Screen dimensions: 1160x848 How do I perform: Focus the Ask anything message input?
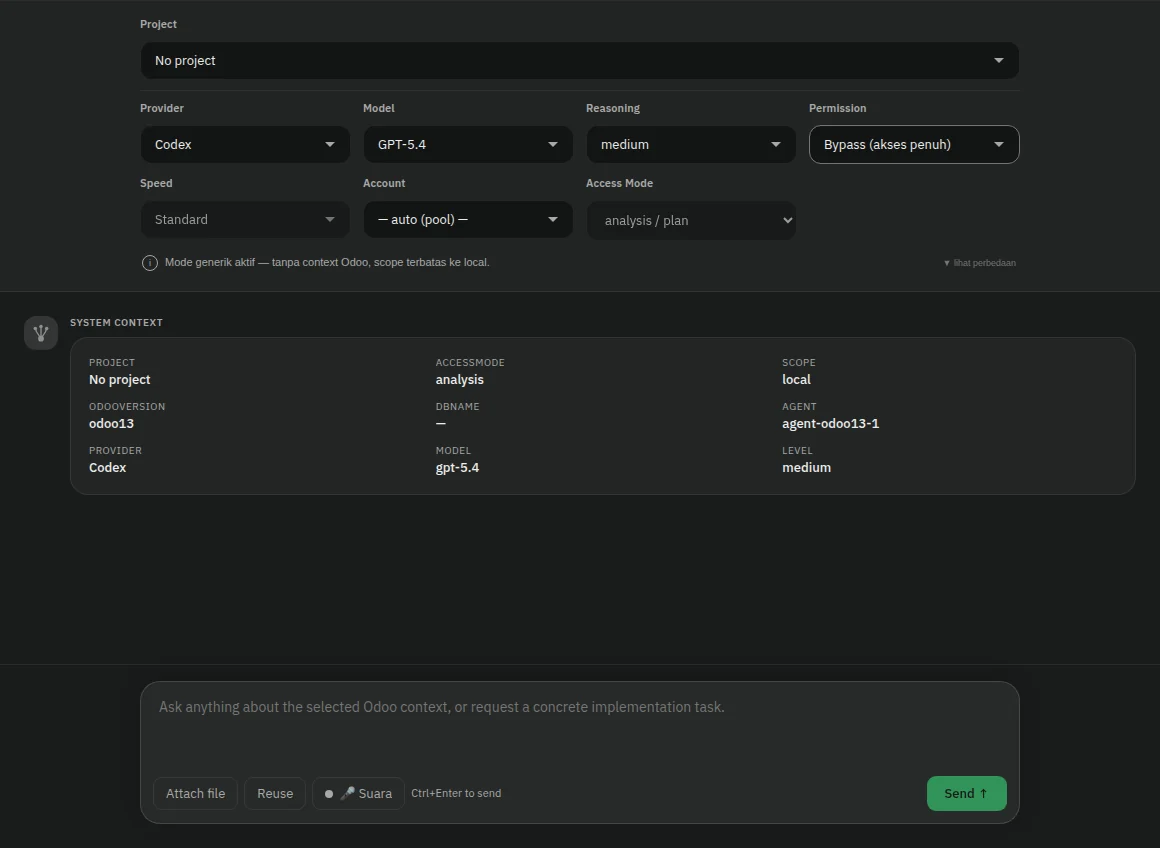[x=579, y=725]
